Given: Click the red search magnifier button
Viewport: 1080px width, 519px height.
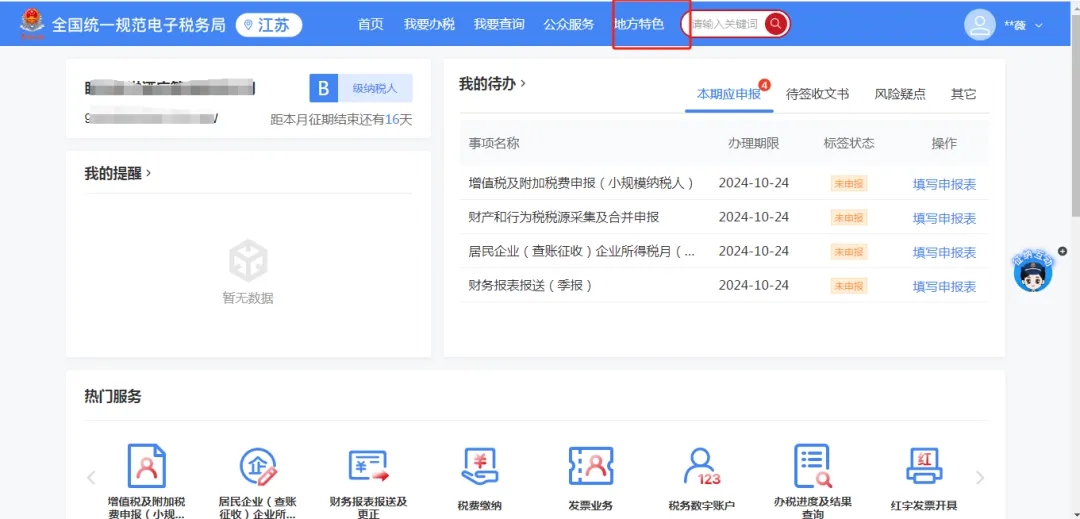Looking at the screenshot, I should coord(776,24).
